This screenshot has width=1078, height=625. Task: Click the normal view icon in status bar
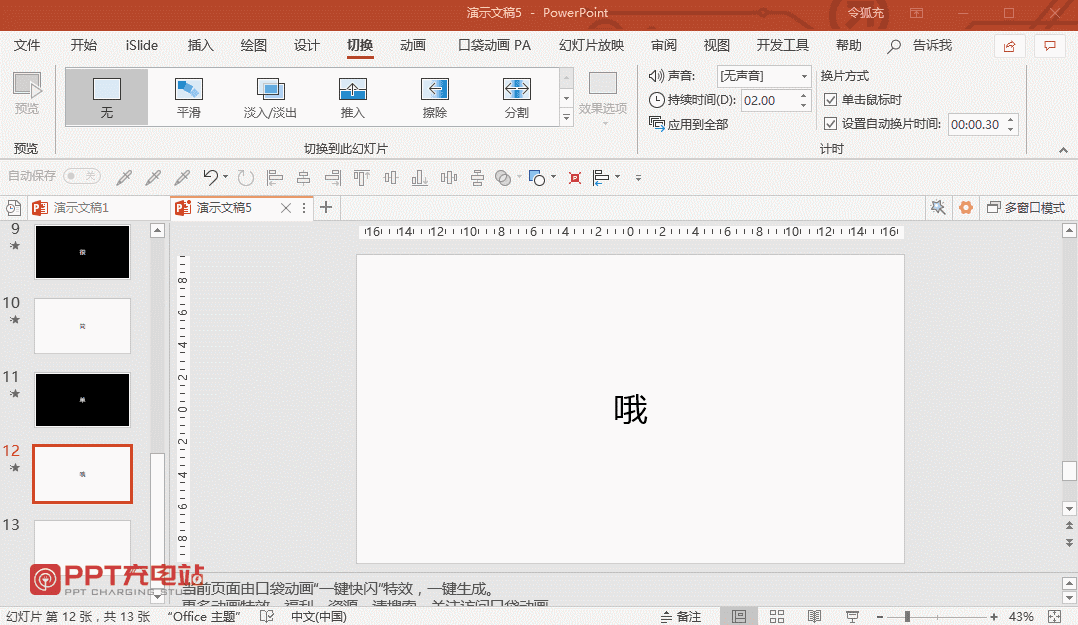tap(739, 617)
